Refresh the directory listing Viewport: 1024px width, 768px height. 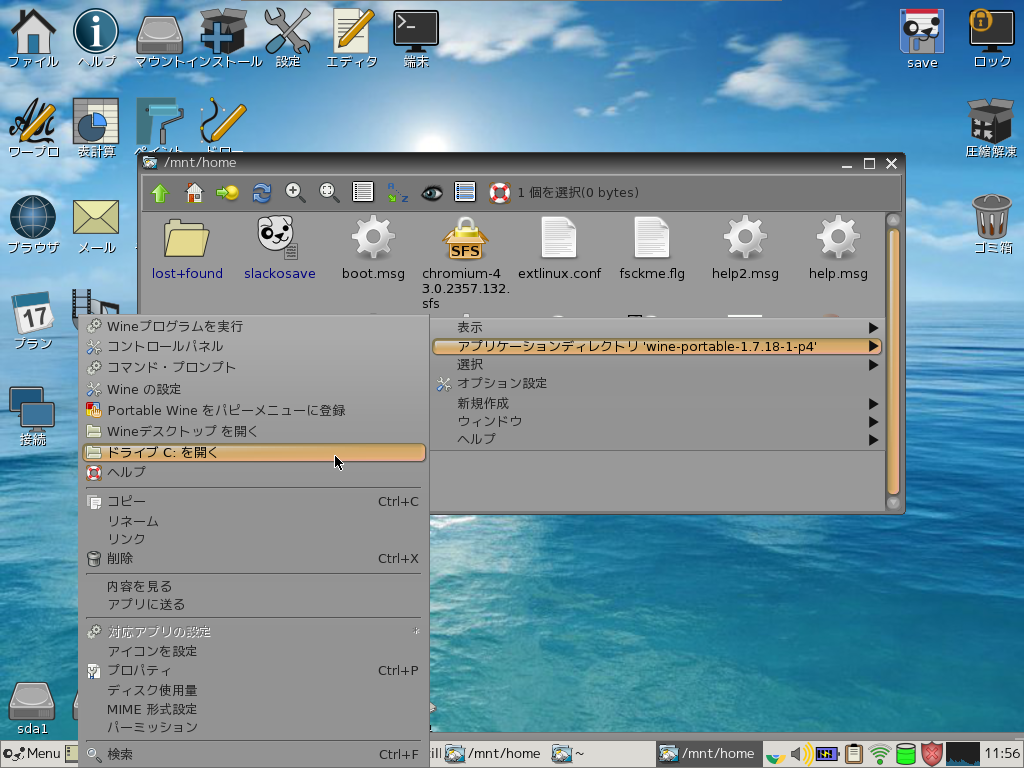pyautogui.click(x=262, y=193)
